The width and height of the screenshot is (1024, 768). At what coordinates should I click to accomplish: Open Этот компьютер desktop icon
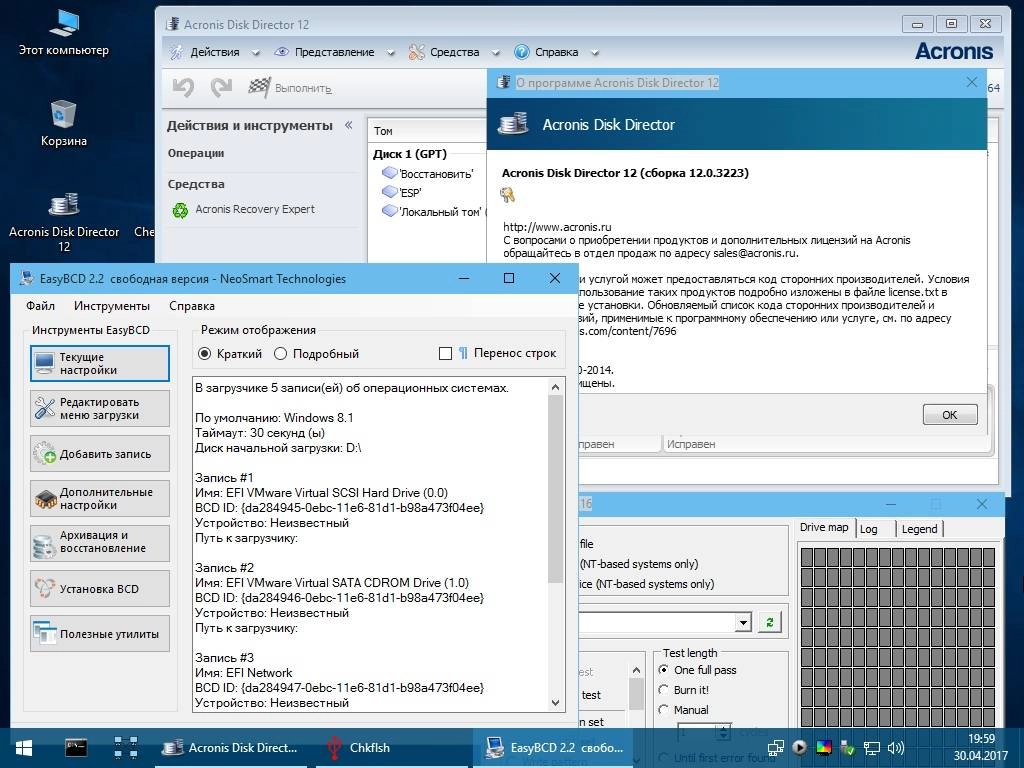63,33
